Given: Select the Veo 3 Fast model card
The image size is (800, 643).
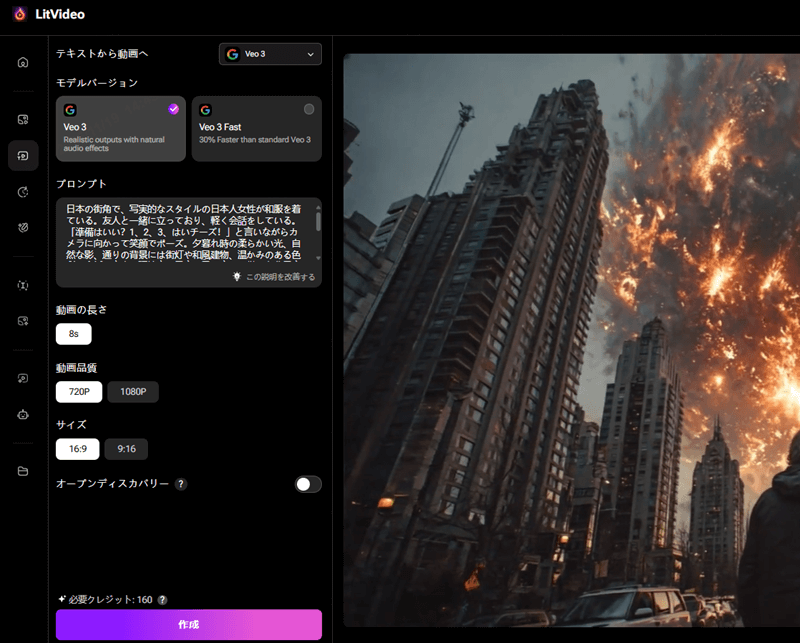Looking at the screenshot, I should click(256, 128).
